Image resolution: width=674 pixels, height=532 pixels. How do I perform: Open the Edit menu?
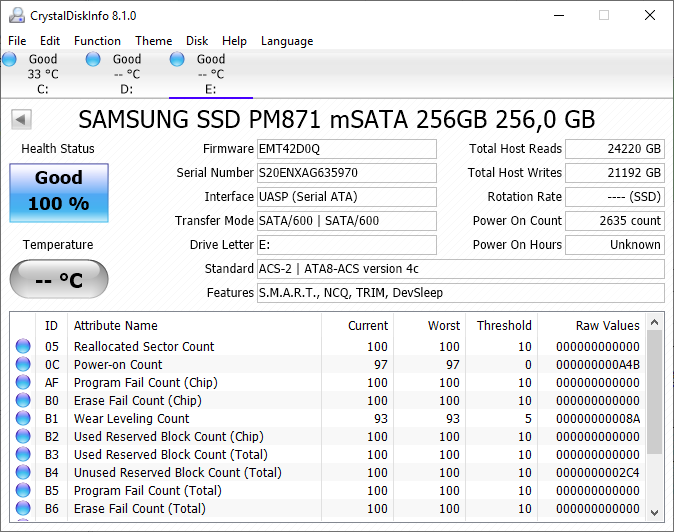click(x=50, y=41)
